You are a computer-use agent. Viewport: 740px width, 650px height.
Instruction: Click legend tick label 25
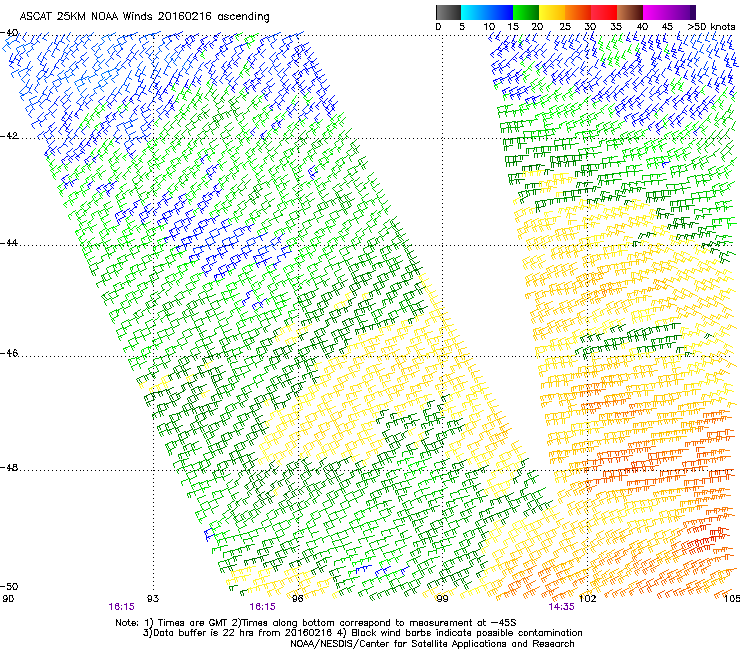coord(565,27)
